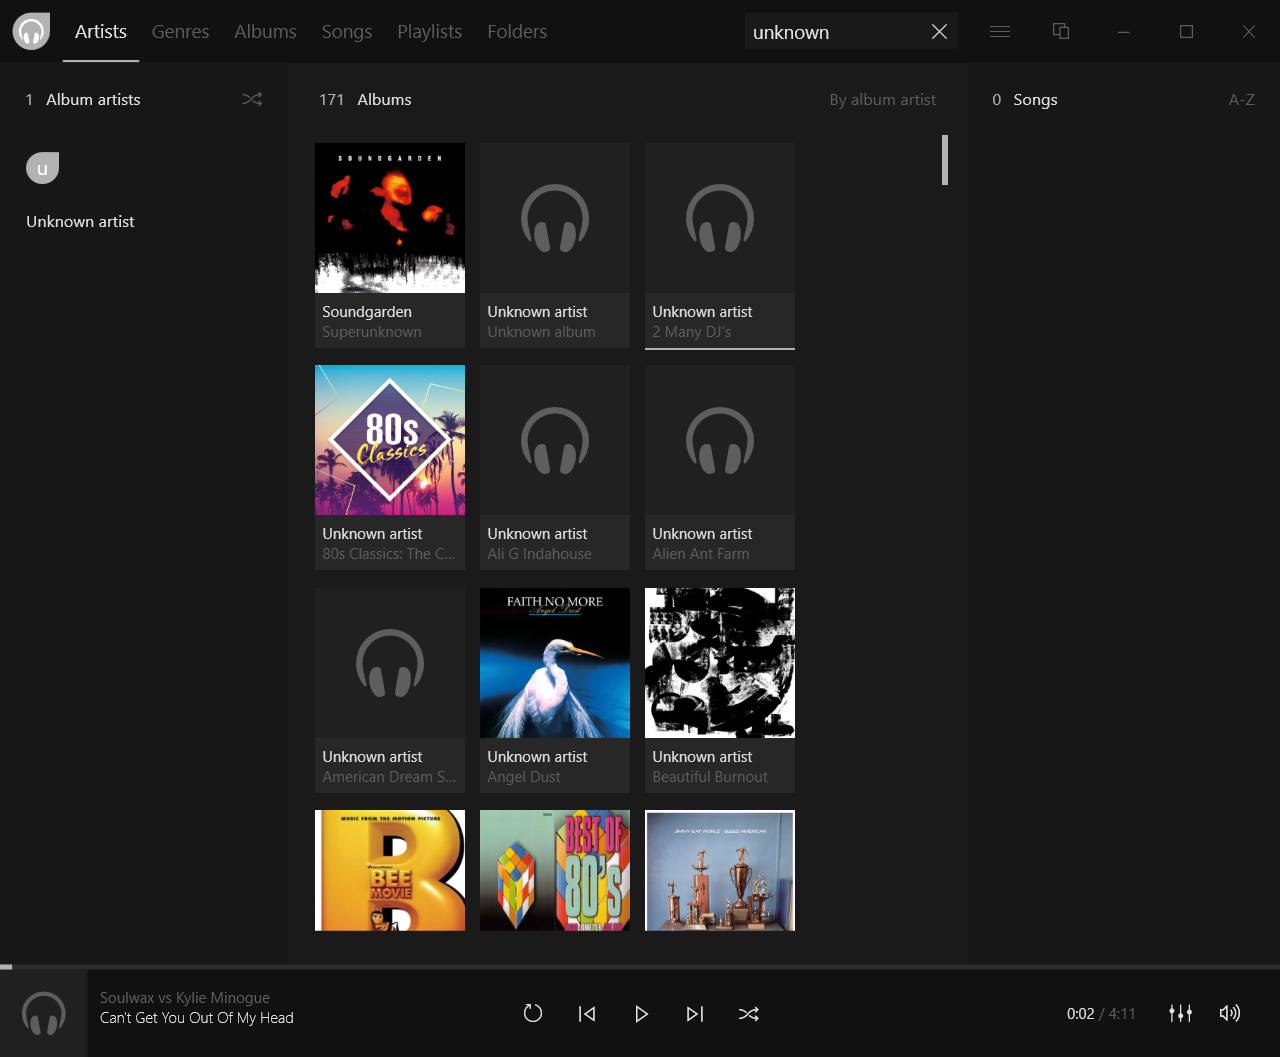Seek forward on the track progress bar

coord(640,966)
